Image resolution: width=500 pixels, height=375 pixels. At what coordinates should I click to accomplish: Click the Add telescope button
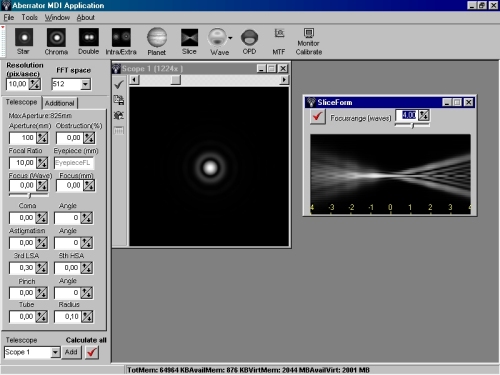(71, 352)
